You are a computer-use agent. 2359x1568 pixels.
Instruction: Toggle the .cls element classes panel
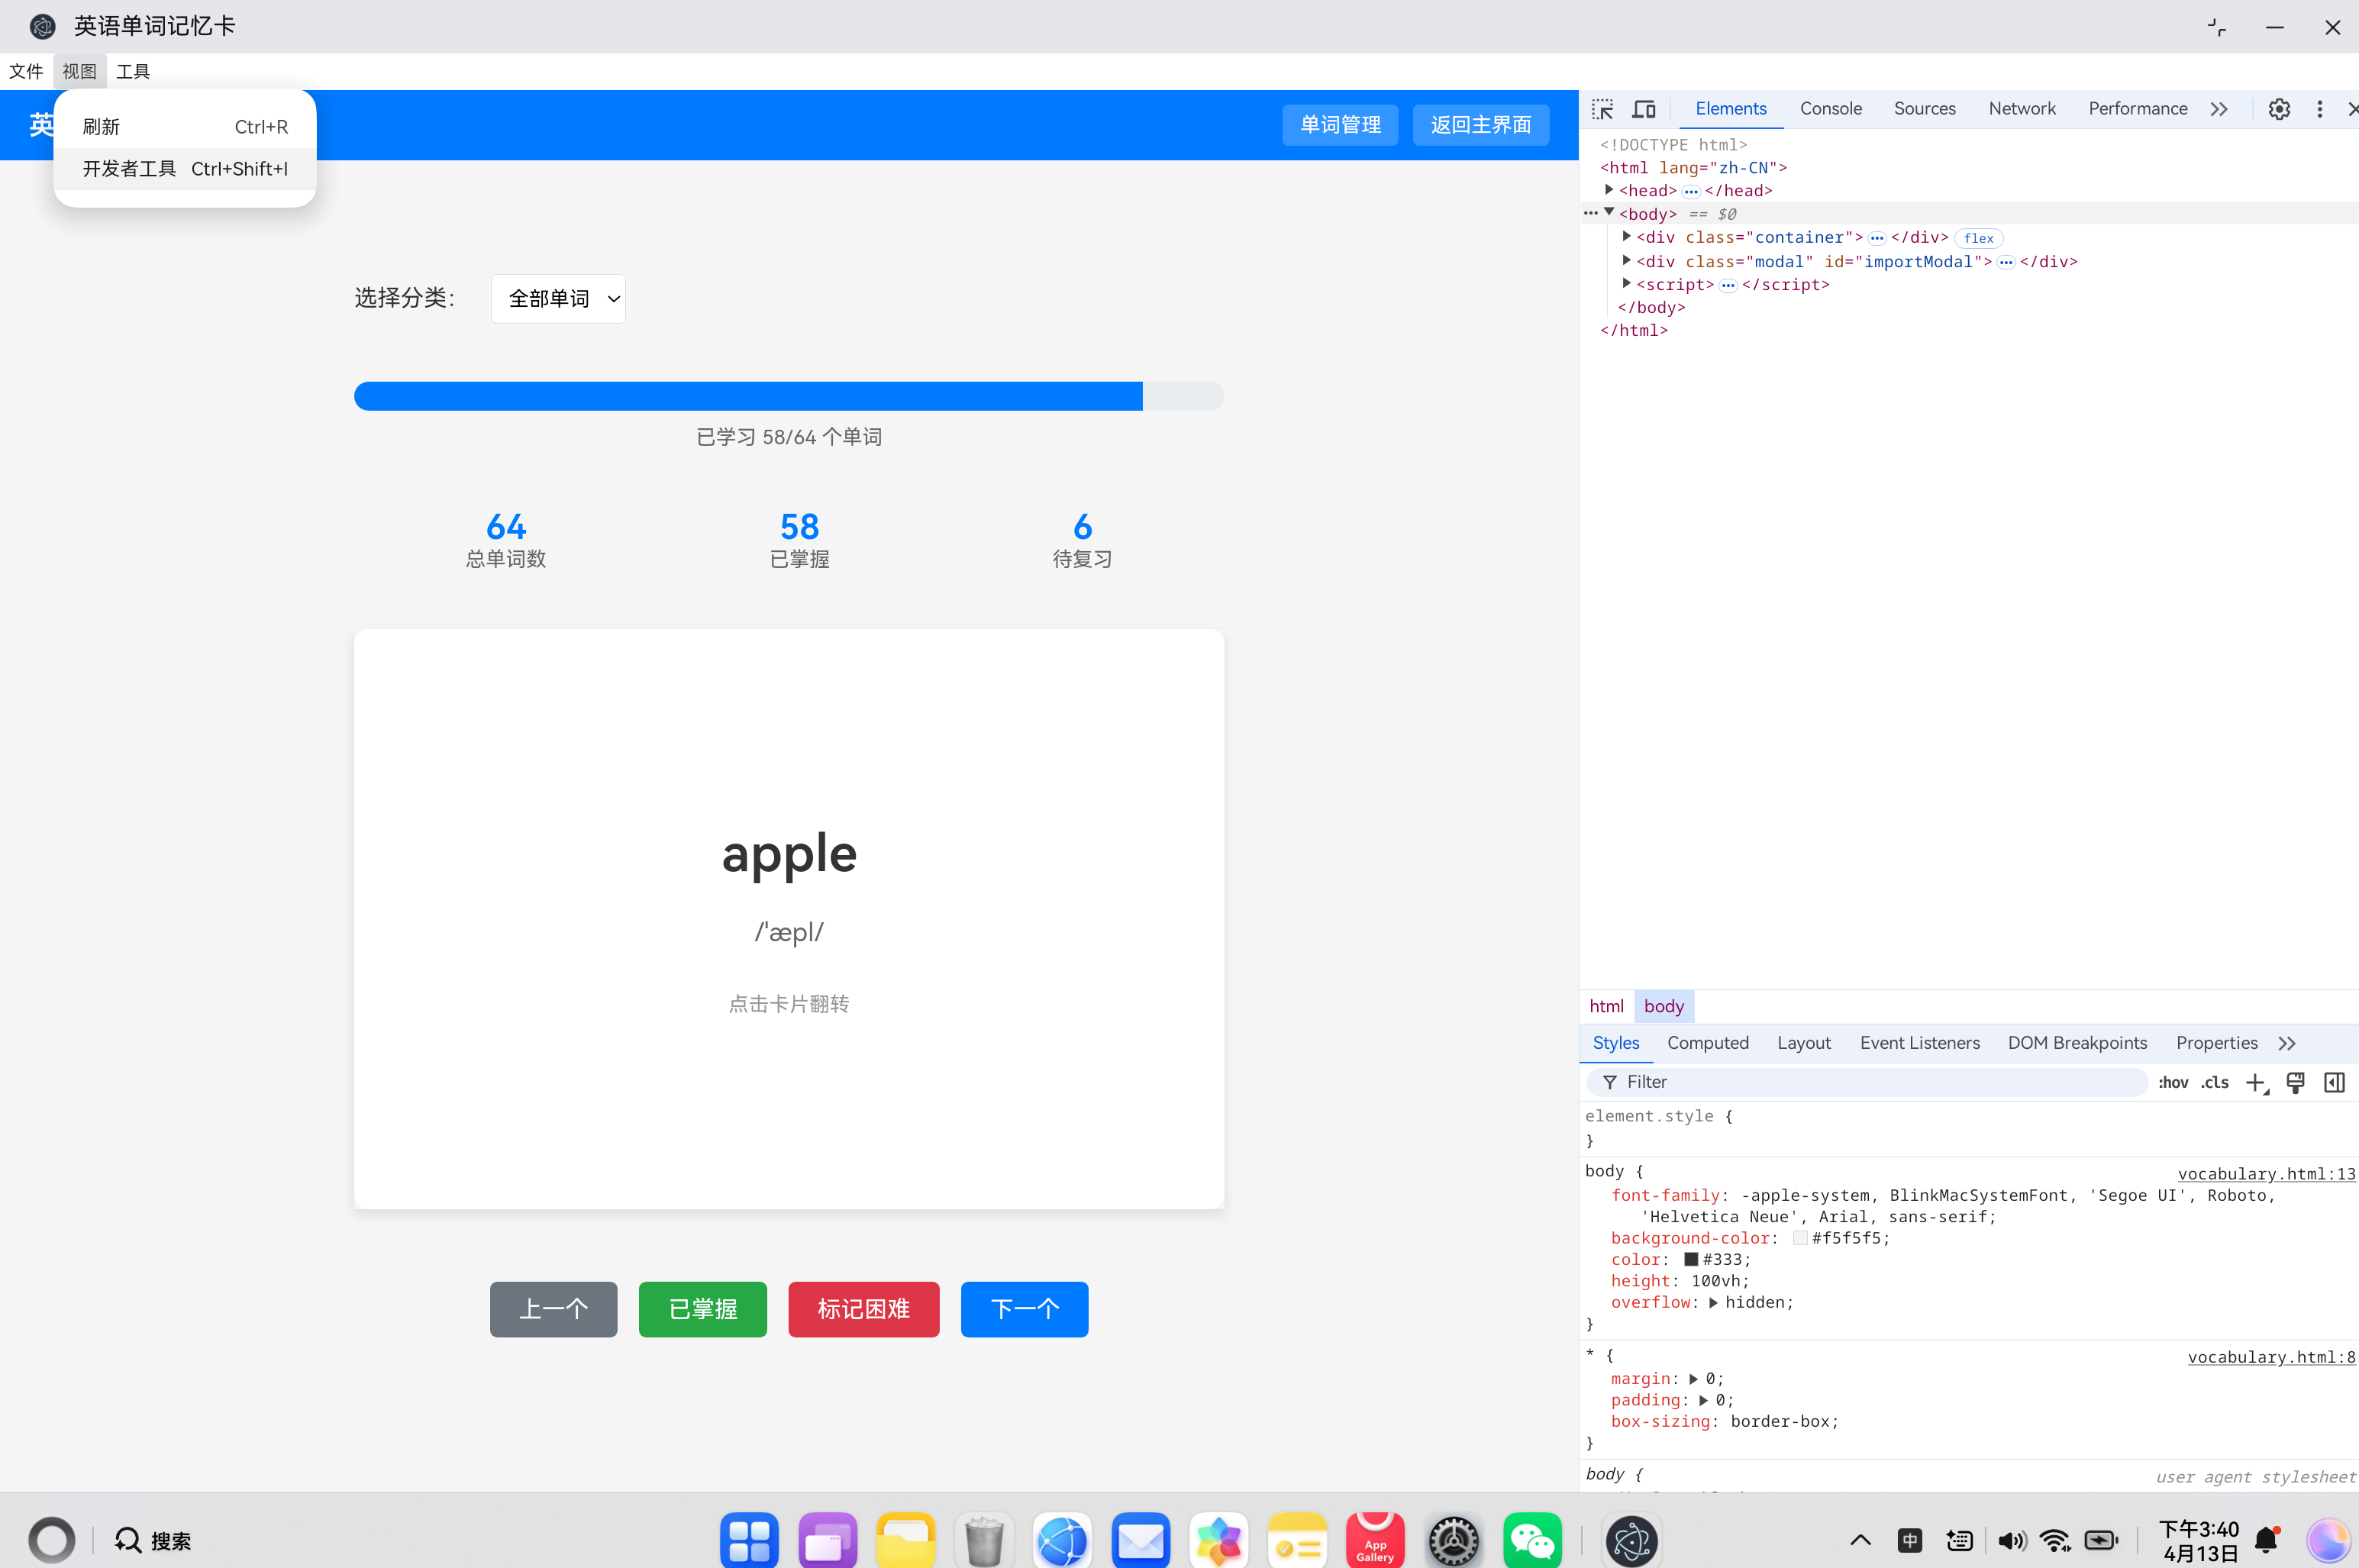pyautogui.click(x=2215, y=1083)
